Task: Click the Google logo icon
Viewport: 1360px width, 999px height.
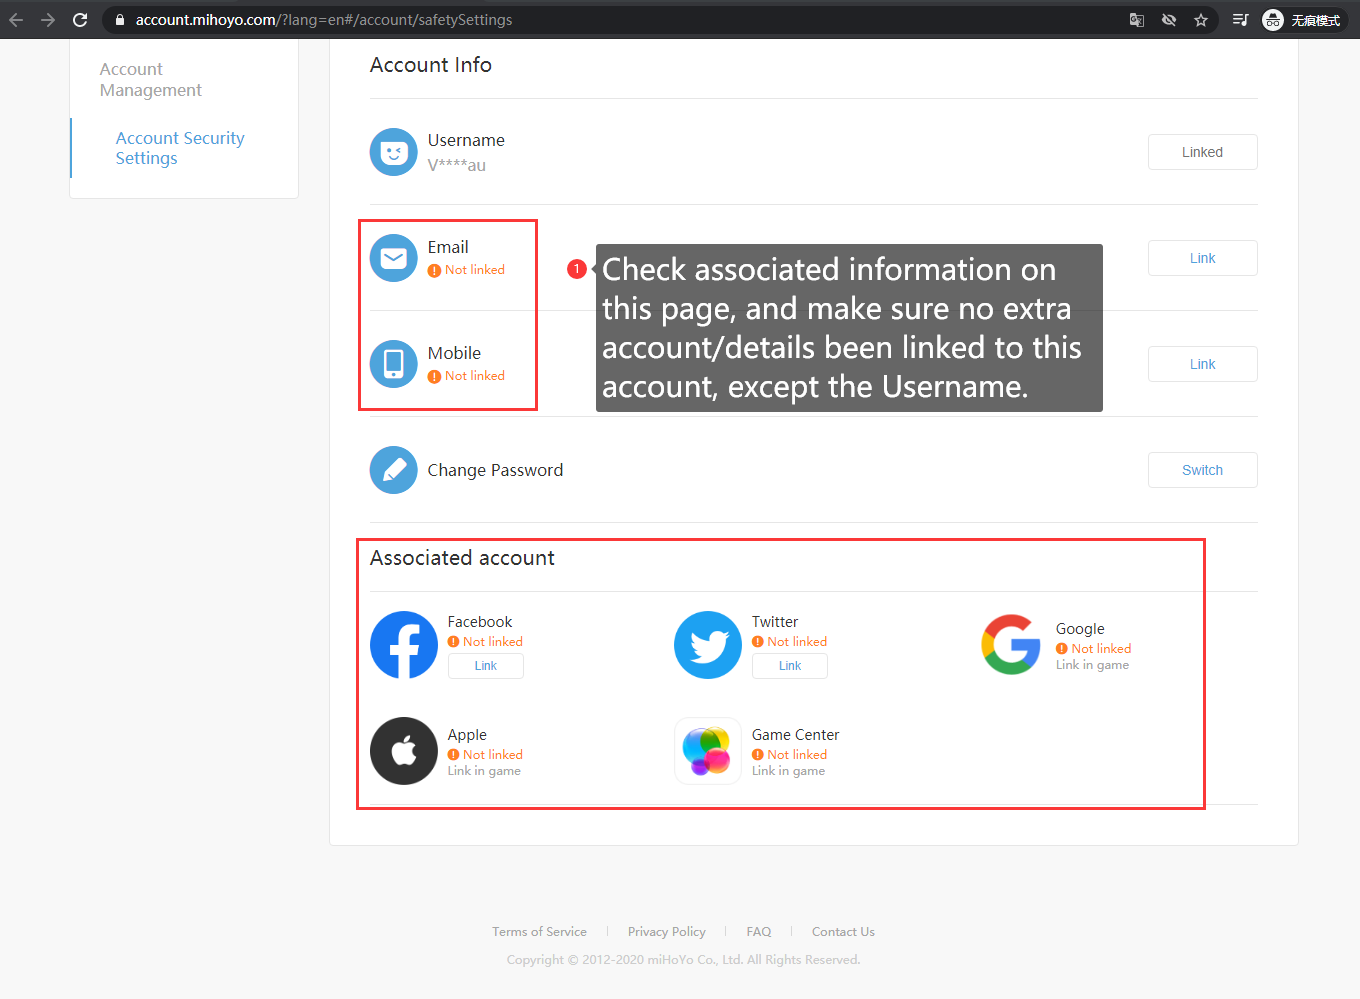Action: point(1011,645)
